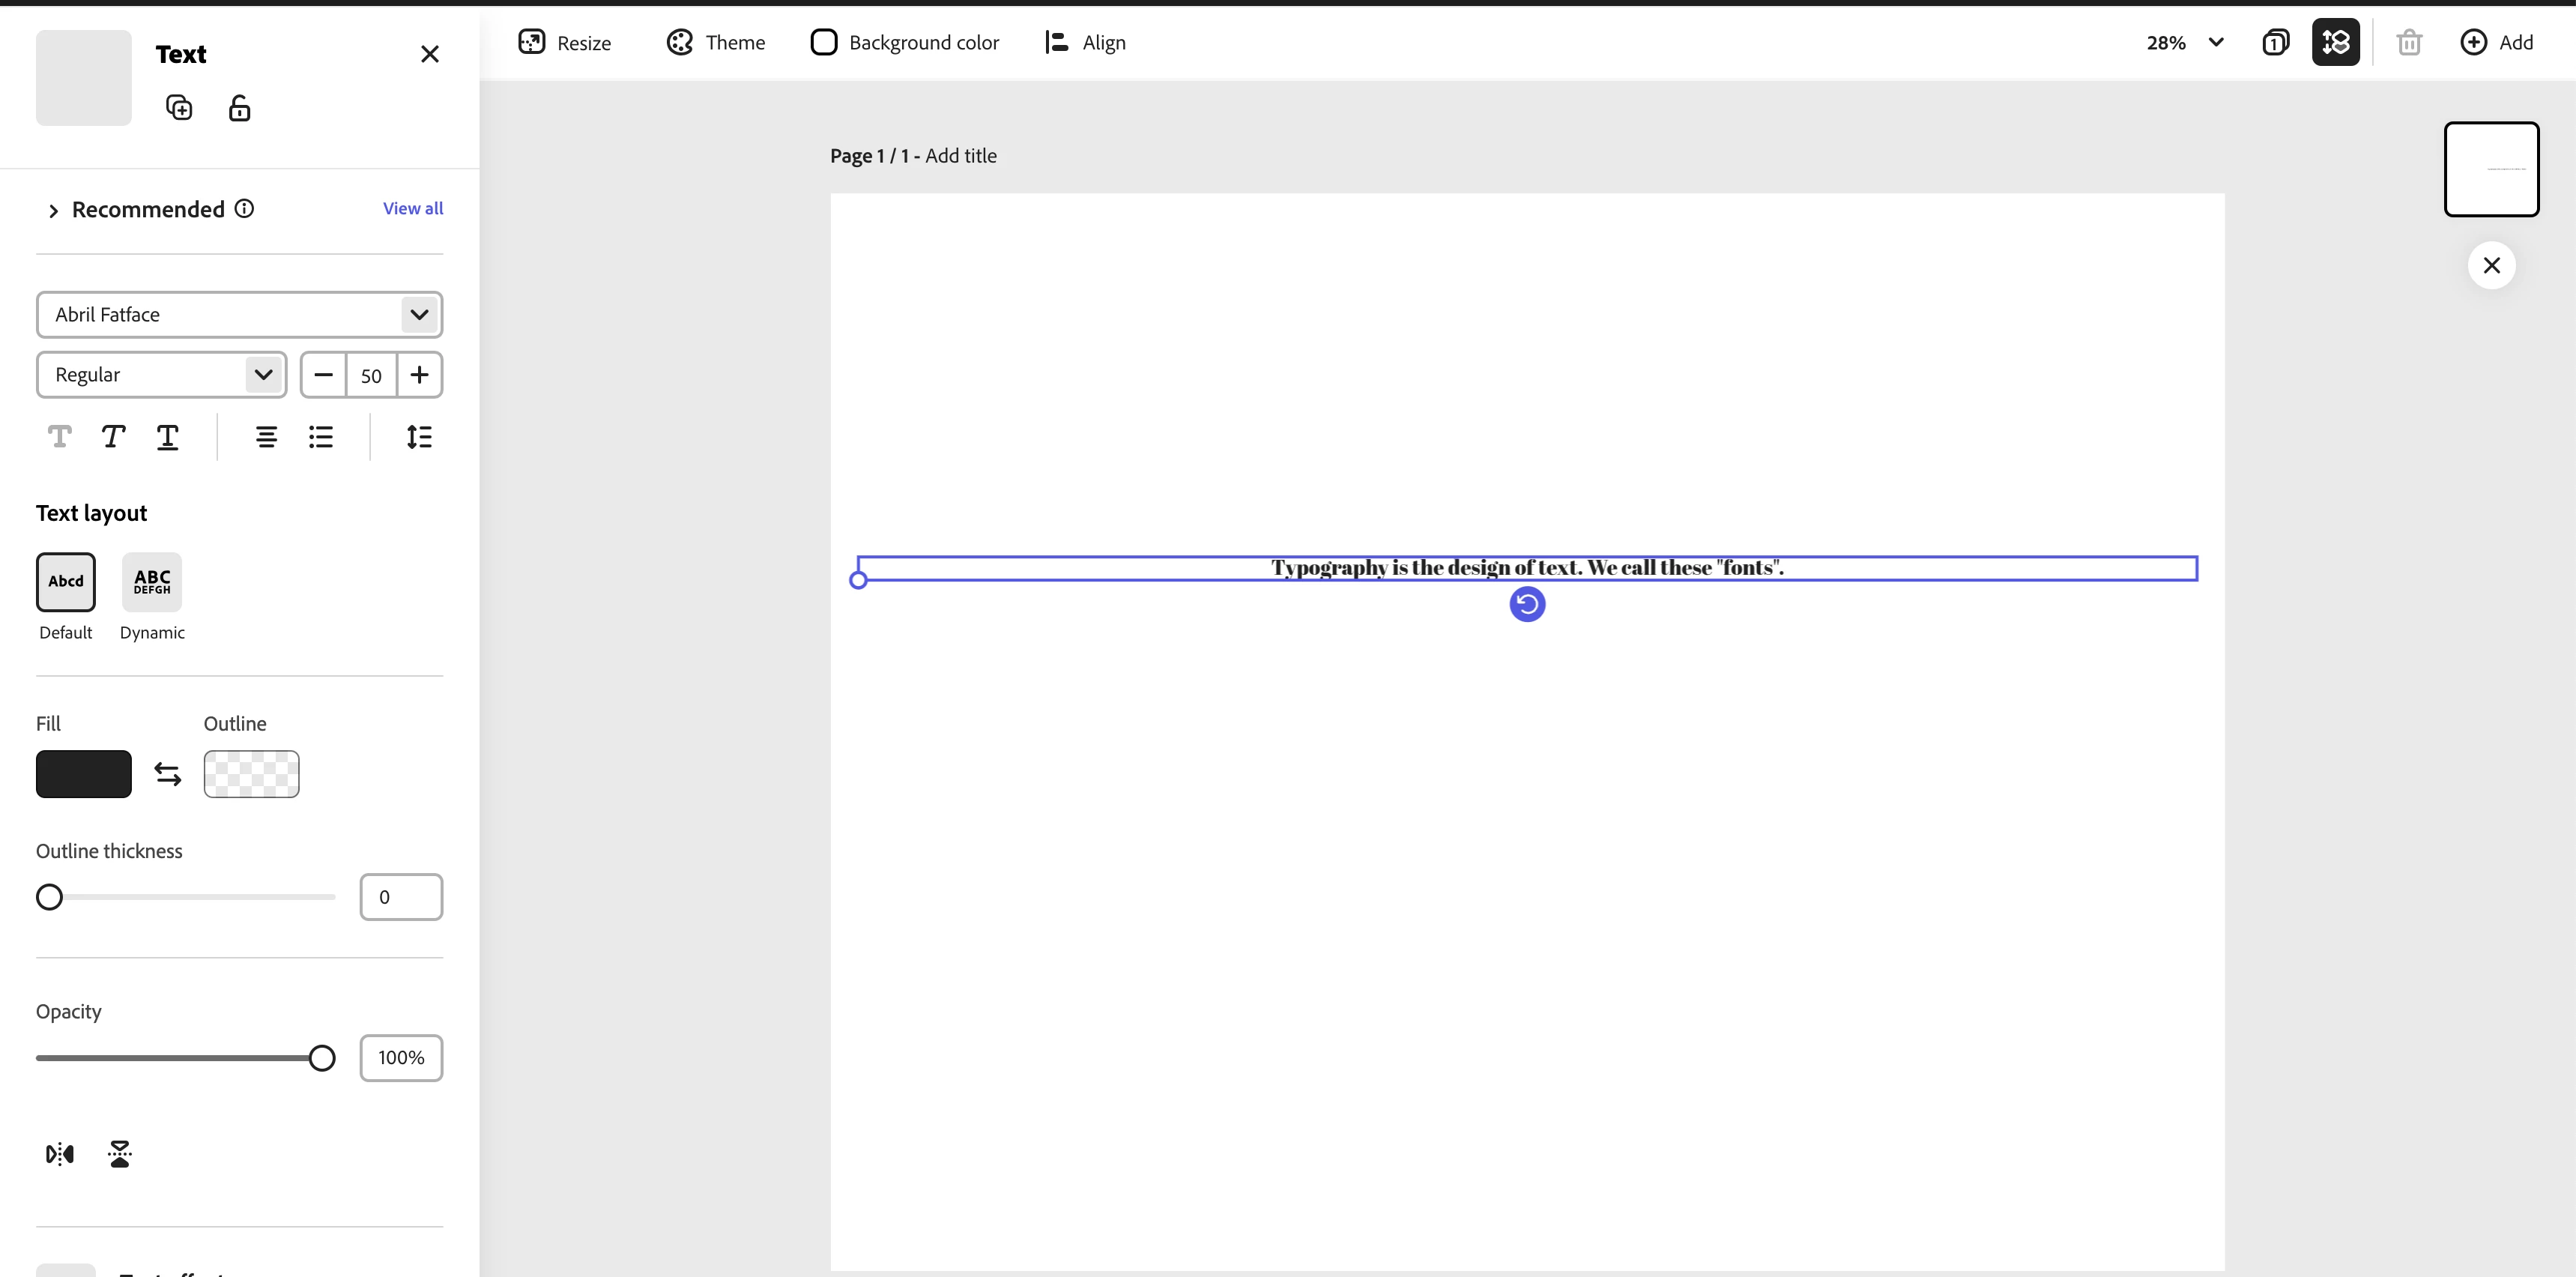Flip text vertically
The image size is (2576, 1277).
(120, 1154)
